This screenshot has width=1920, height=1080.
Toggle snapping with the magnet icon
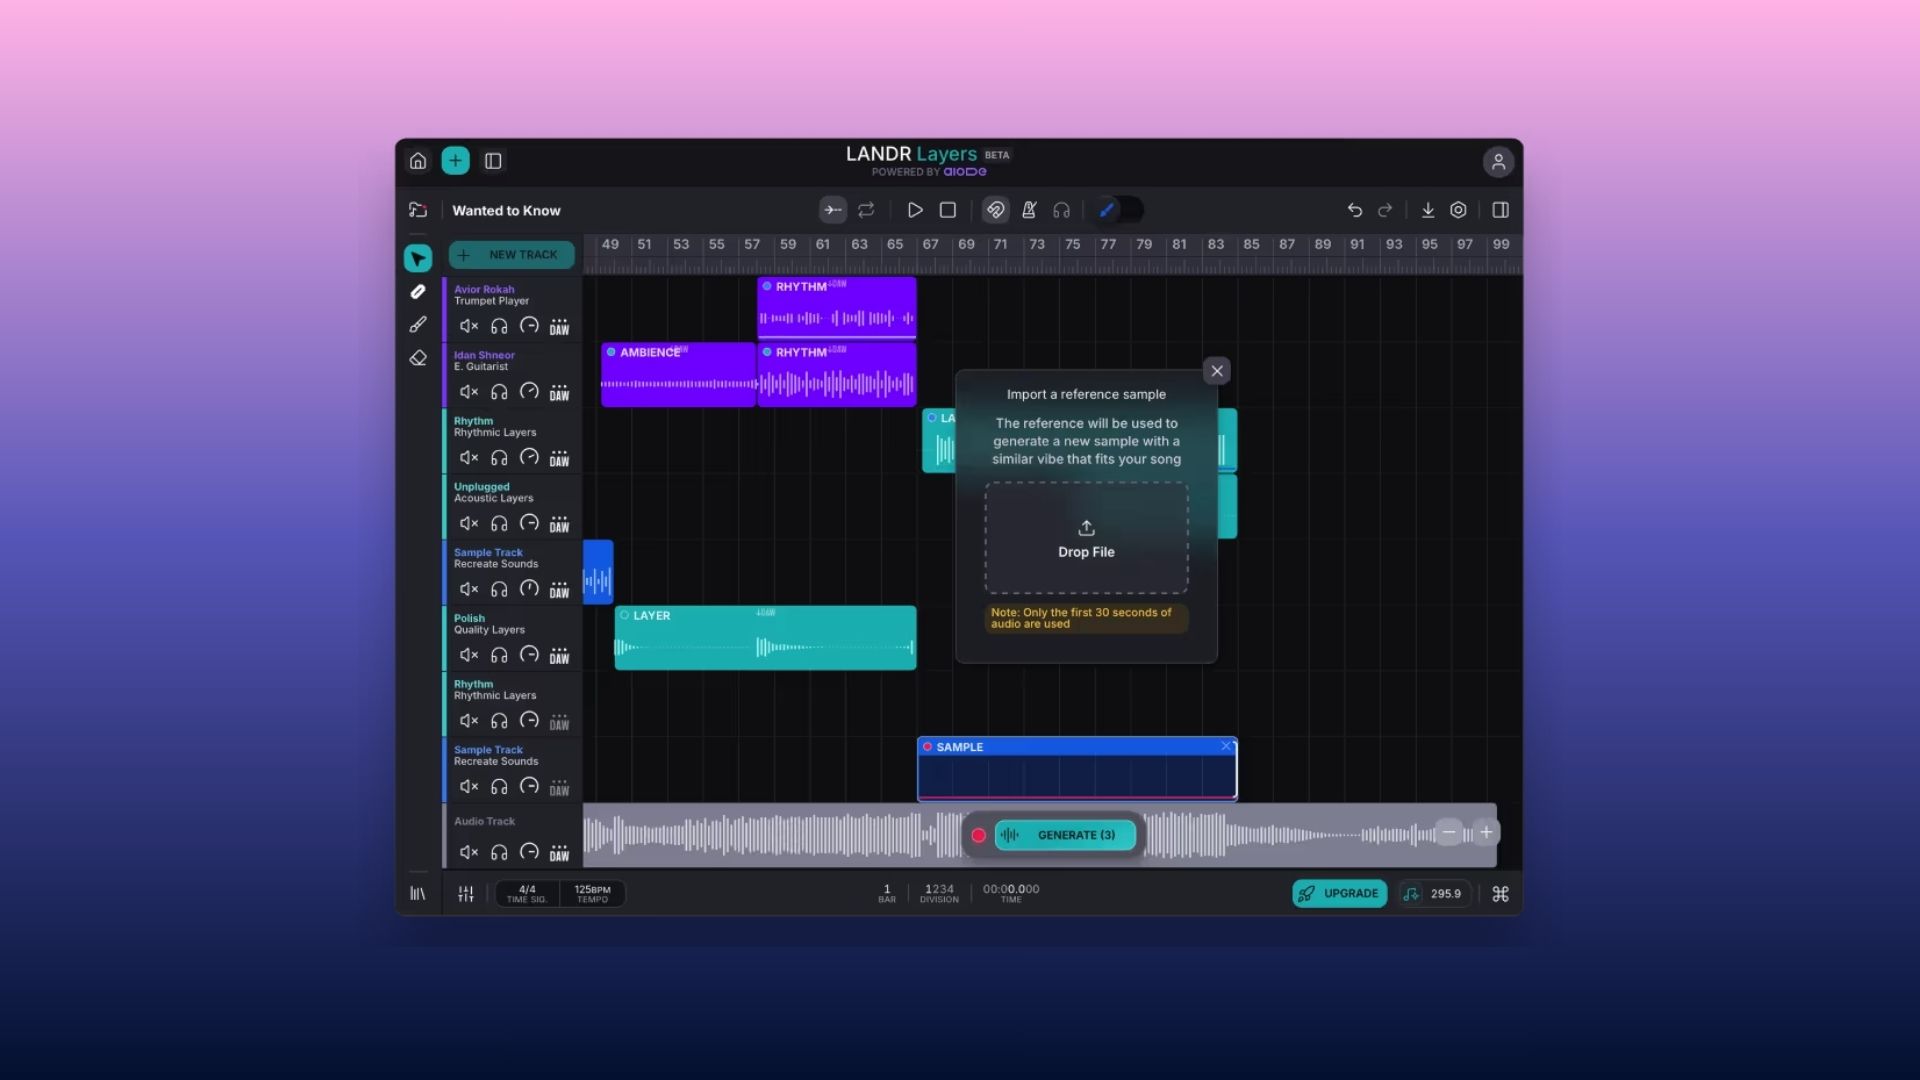coord(996,210)
